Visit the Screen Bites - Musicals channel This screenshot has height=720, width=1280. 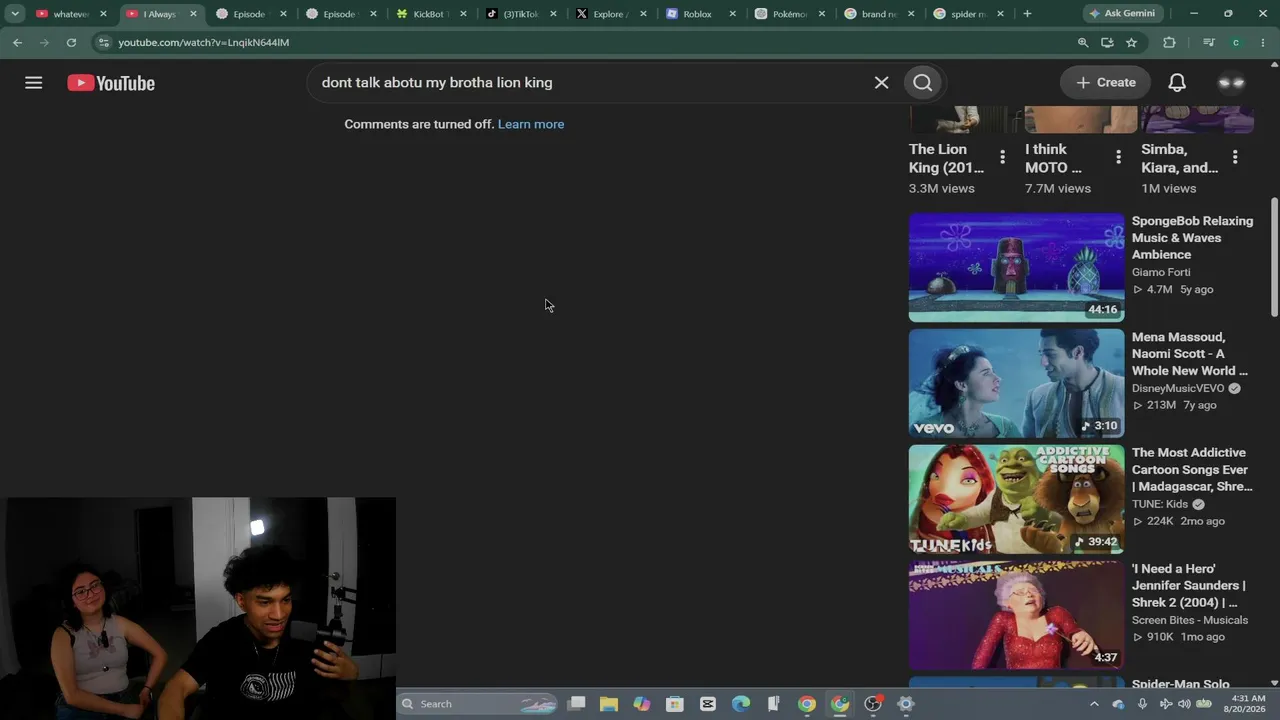tap(1190, 620)
